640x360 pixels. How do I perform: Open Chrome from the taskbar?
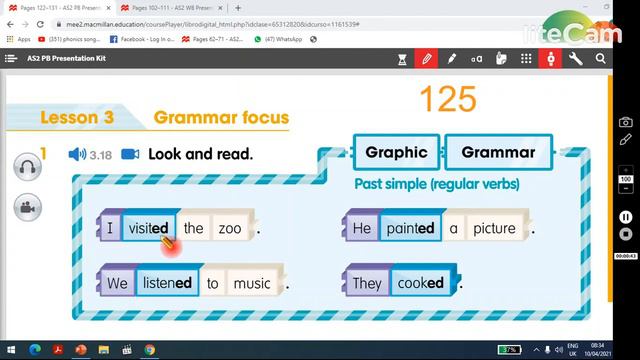click(150, 350)
